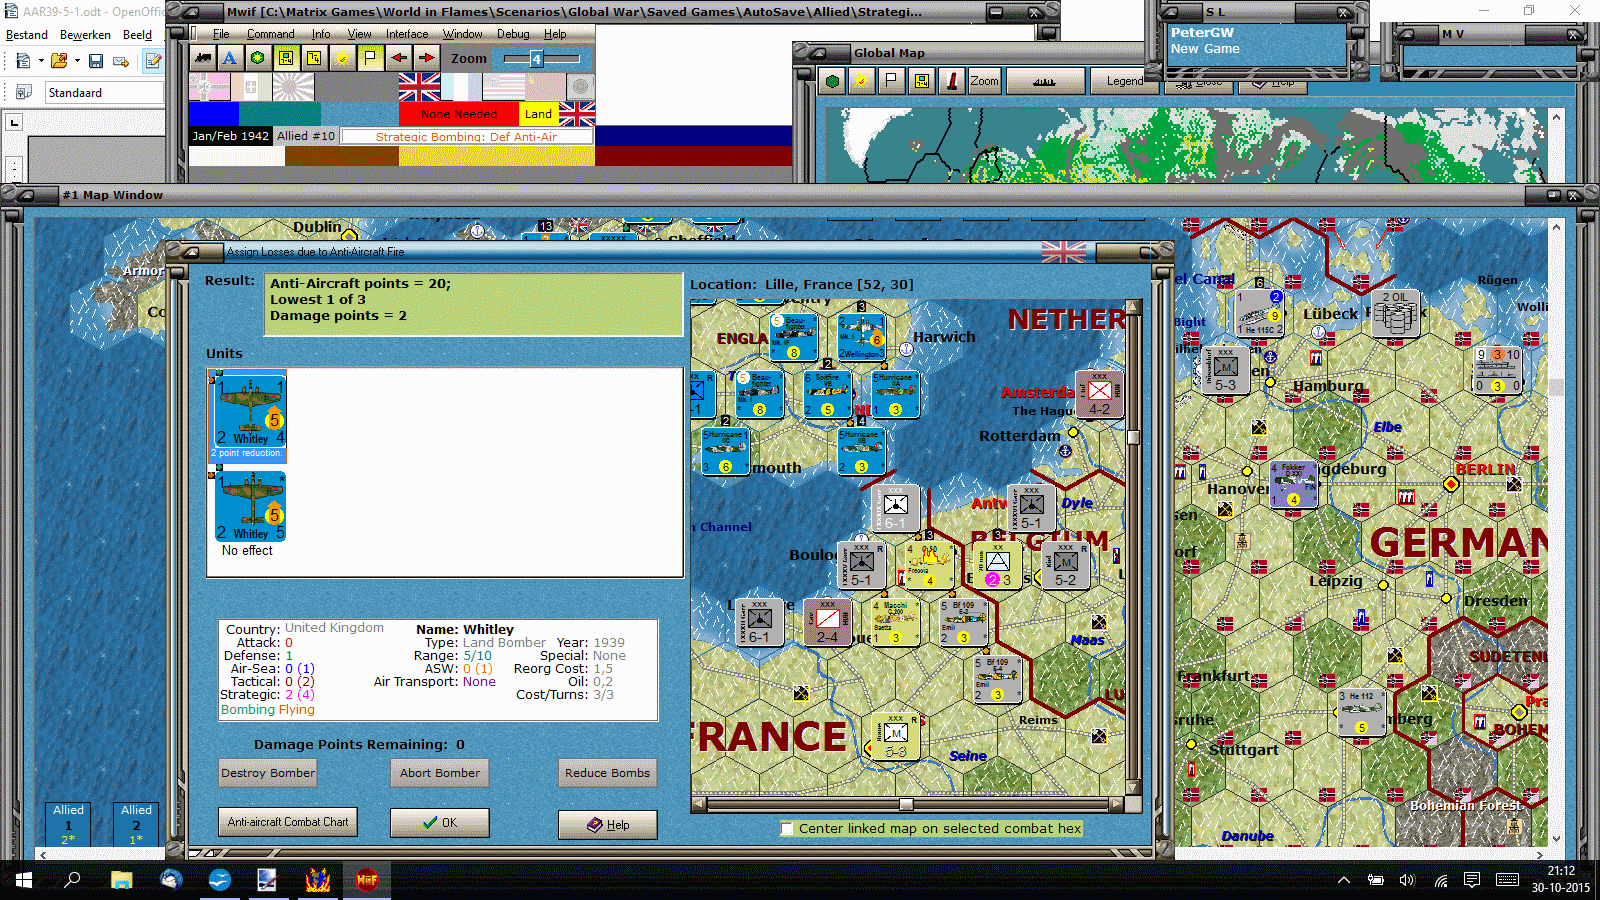
Task: Open the File menu in Mwif
Action: [221, 34]
